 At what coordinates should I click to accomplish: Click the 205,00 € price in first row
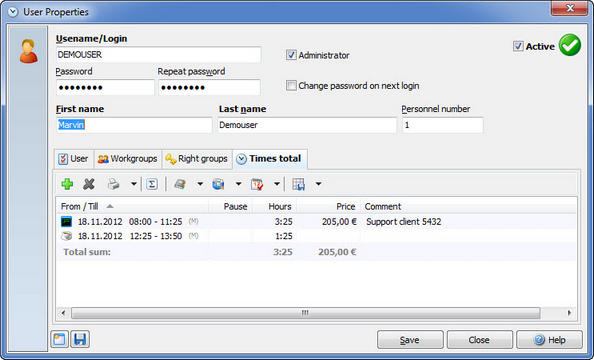coord(339,222)
